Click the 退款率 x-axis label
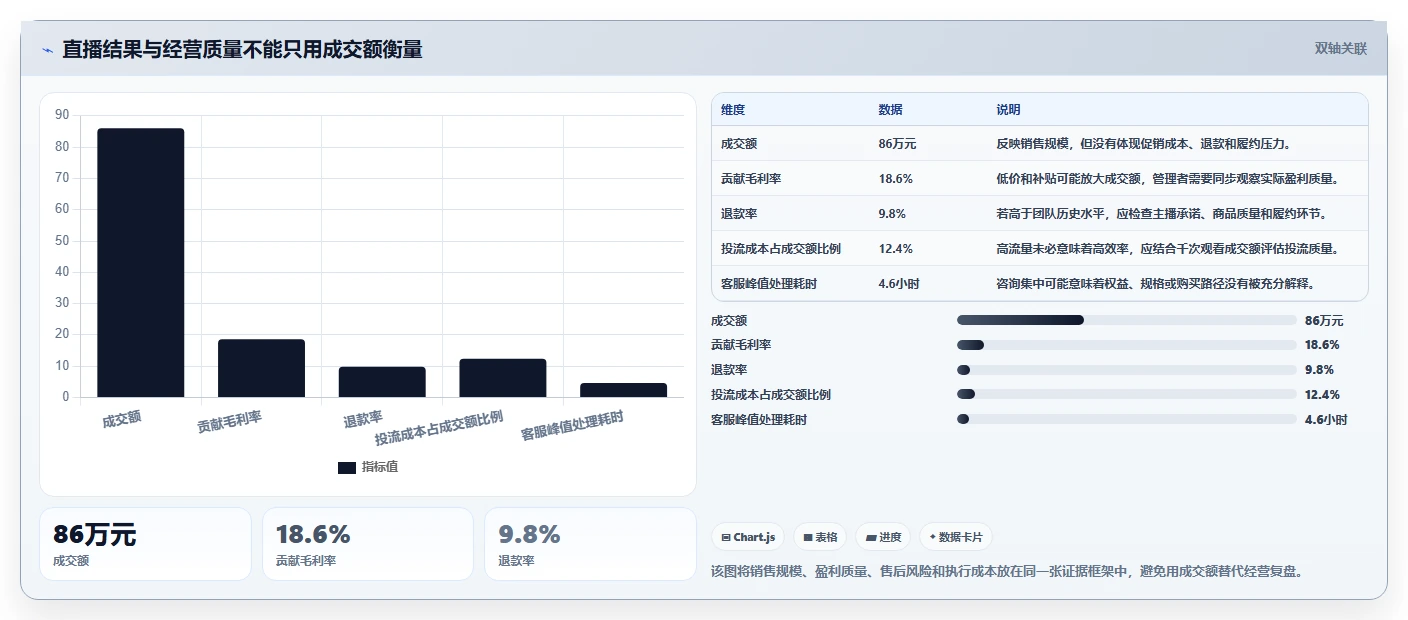Viewport: 1408px width, 620px height. [363, 419]
